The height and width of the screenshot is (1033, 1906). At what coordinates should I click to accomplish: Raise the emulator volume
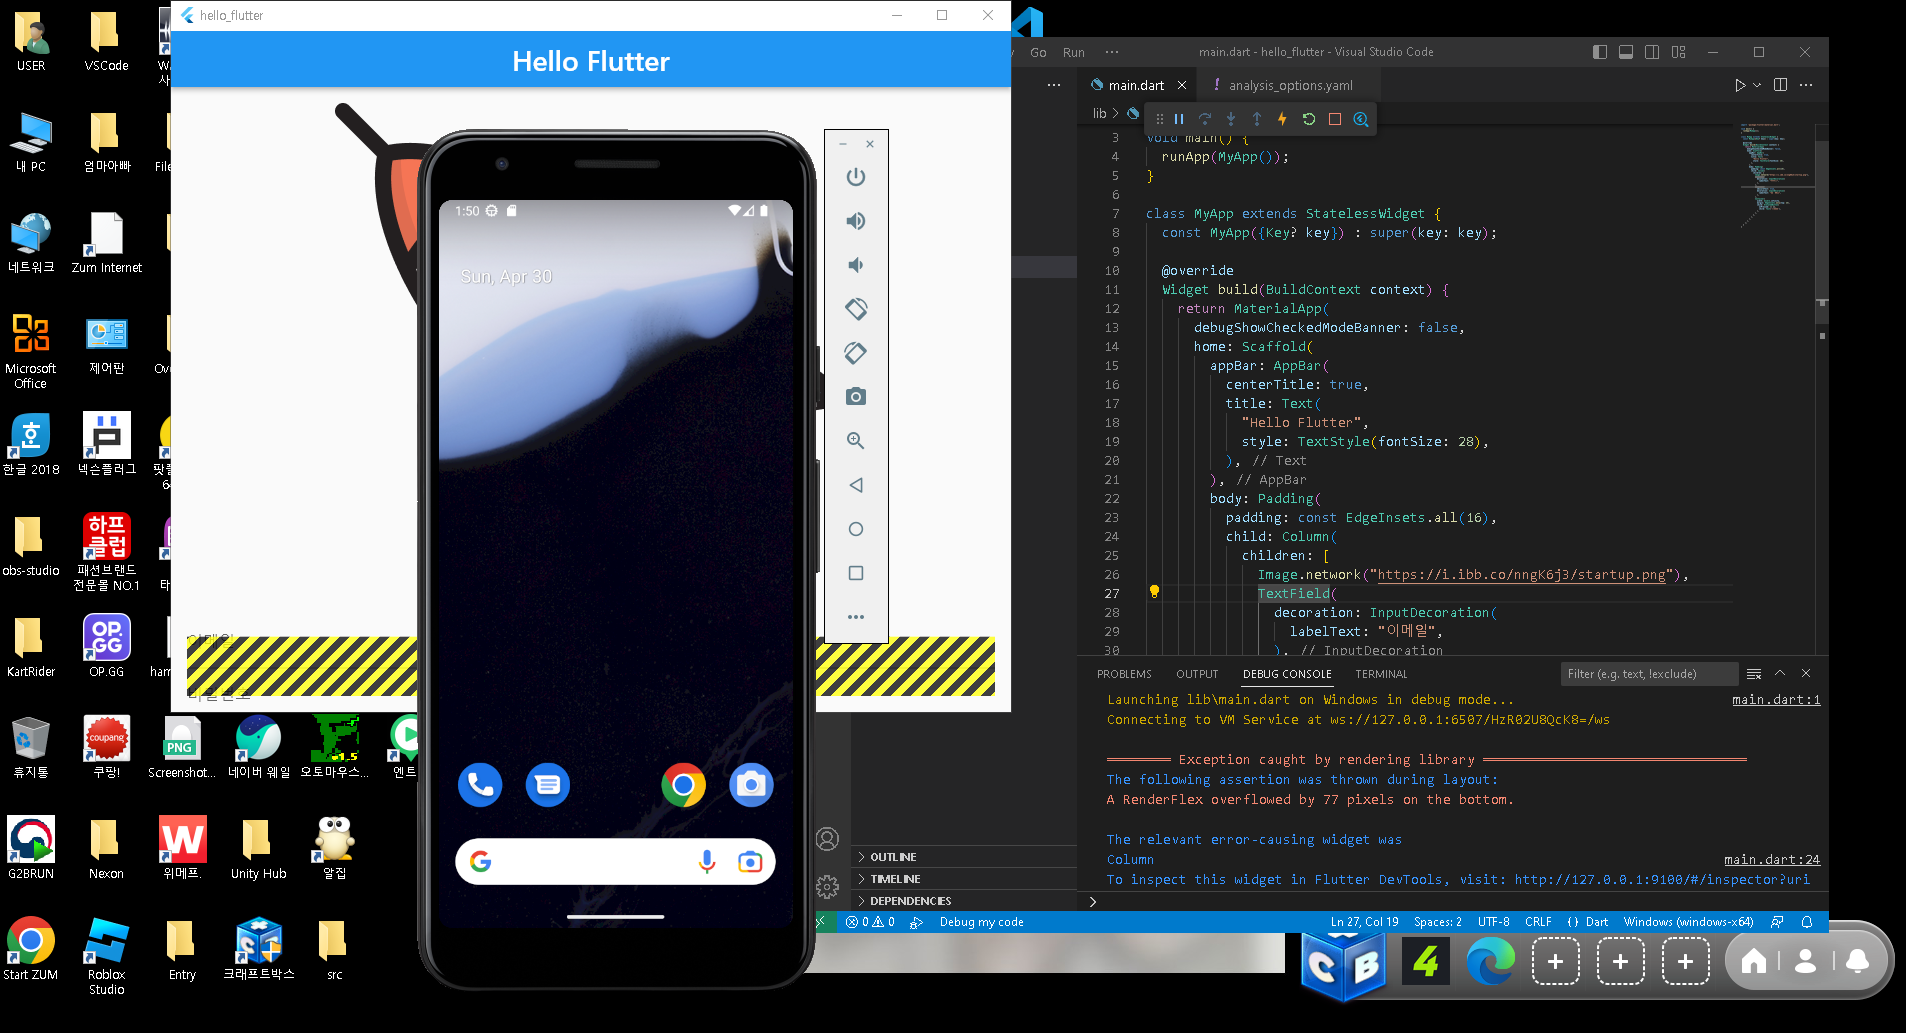856,221
